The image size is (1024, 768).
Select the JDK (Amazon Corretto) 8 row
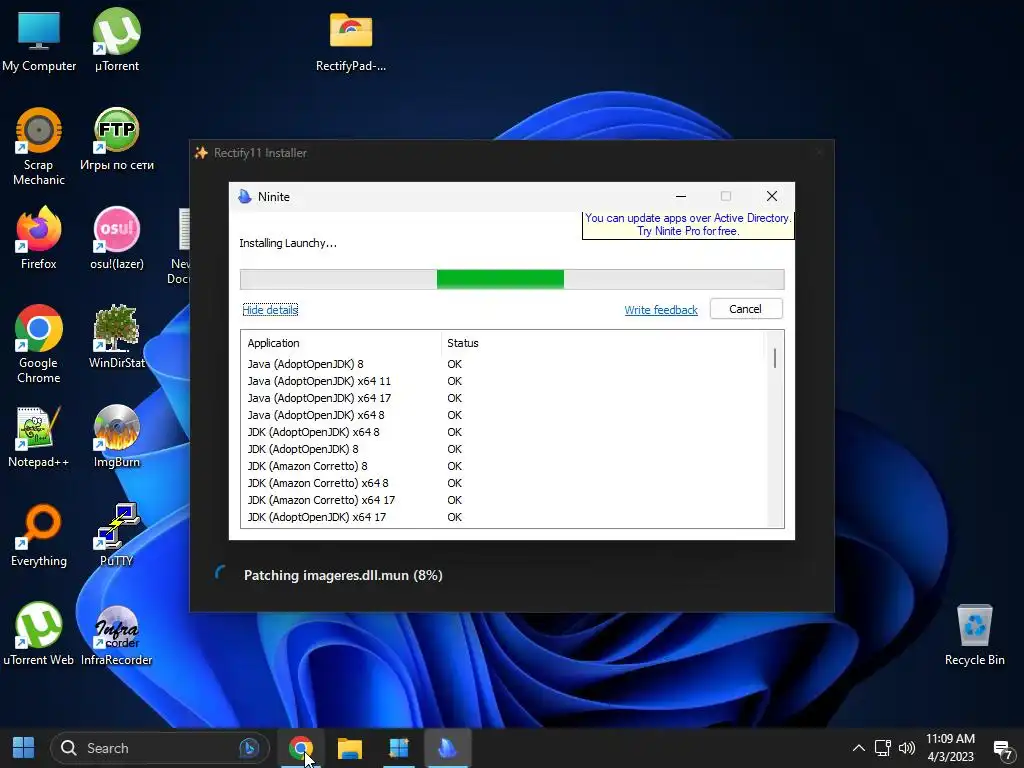pyautogui.click(x=503, y=466)
